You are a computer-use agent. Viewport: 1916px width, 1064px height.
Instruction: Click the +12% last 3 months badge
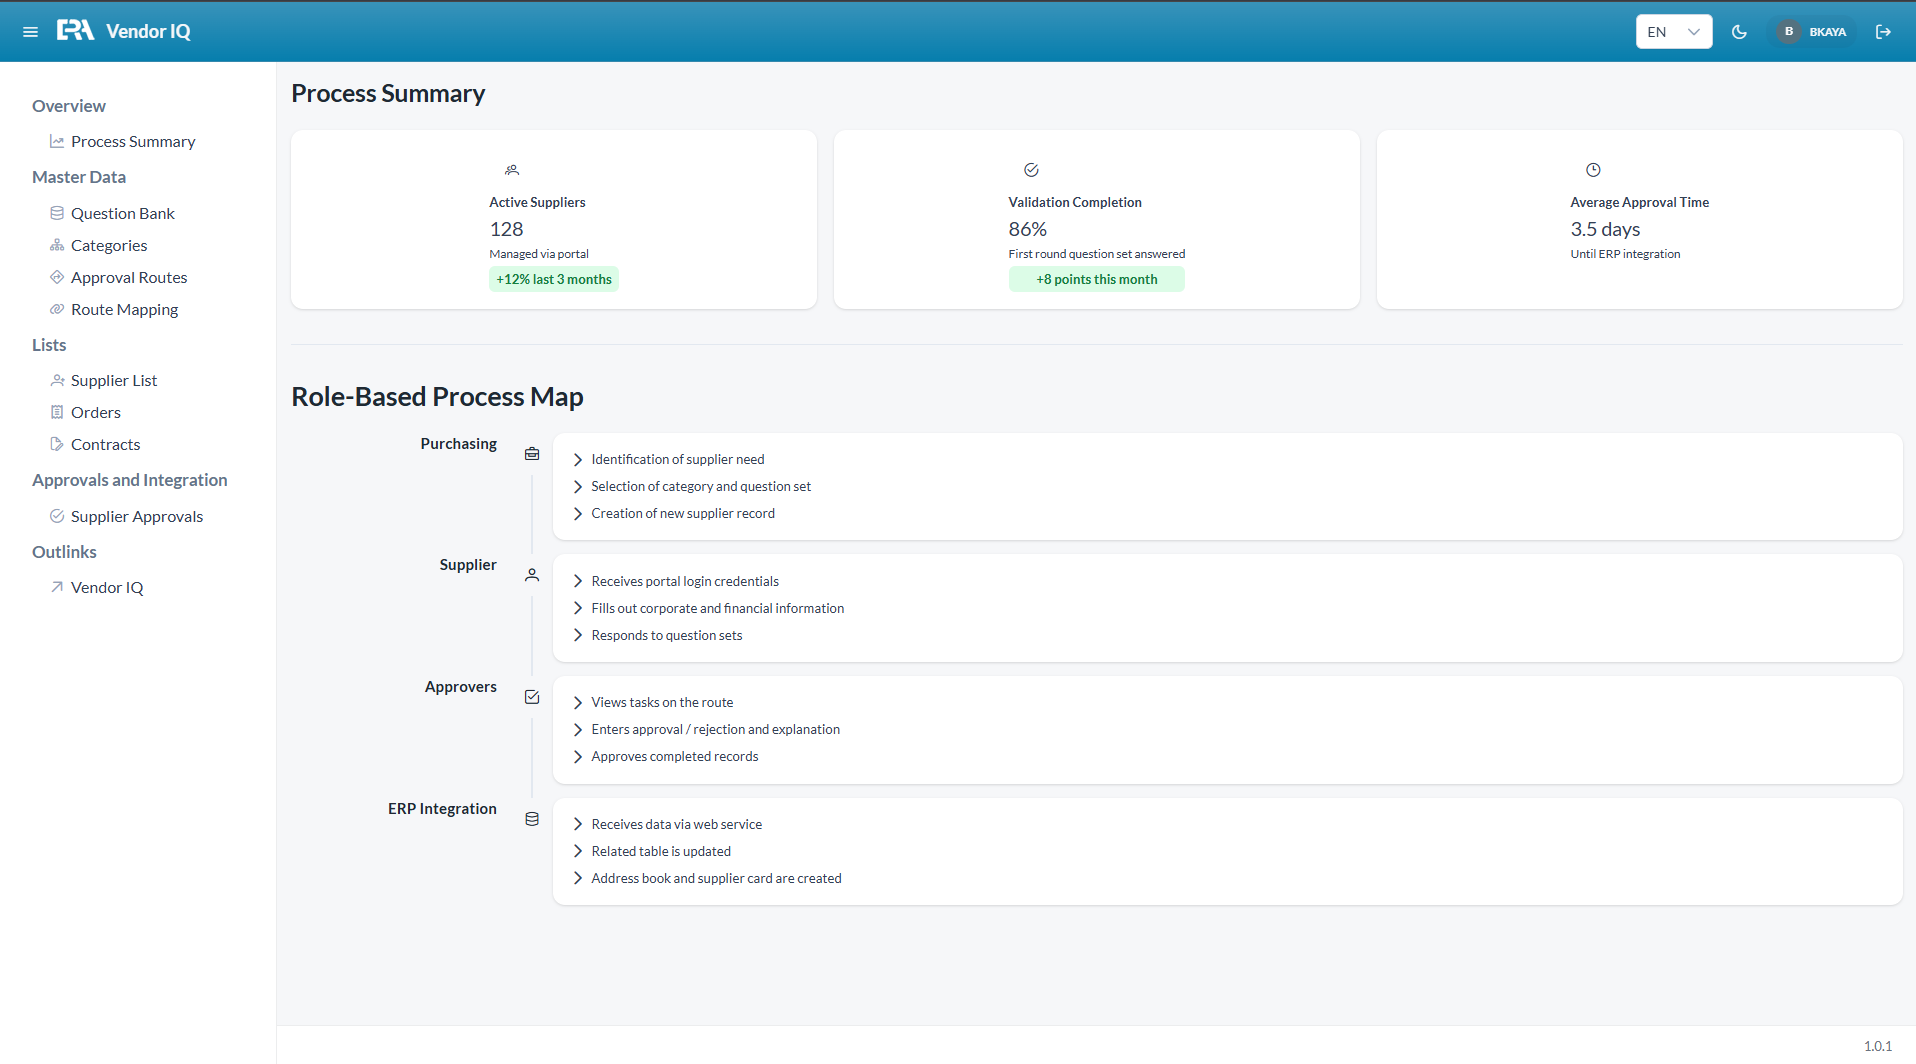(554, 279)
